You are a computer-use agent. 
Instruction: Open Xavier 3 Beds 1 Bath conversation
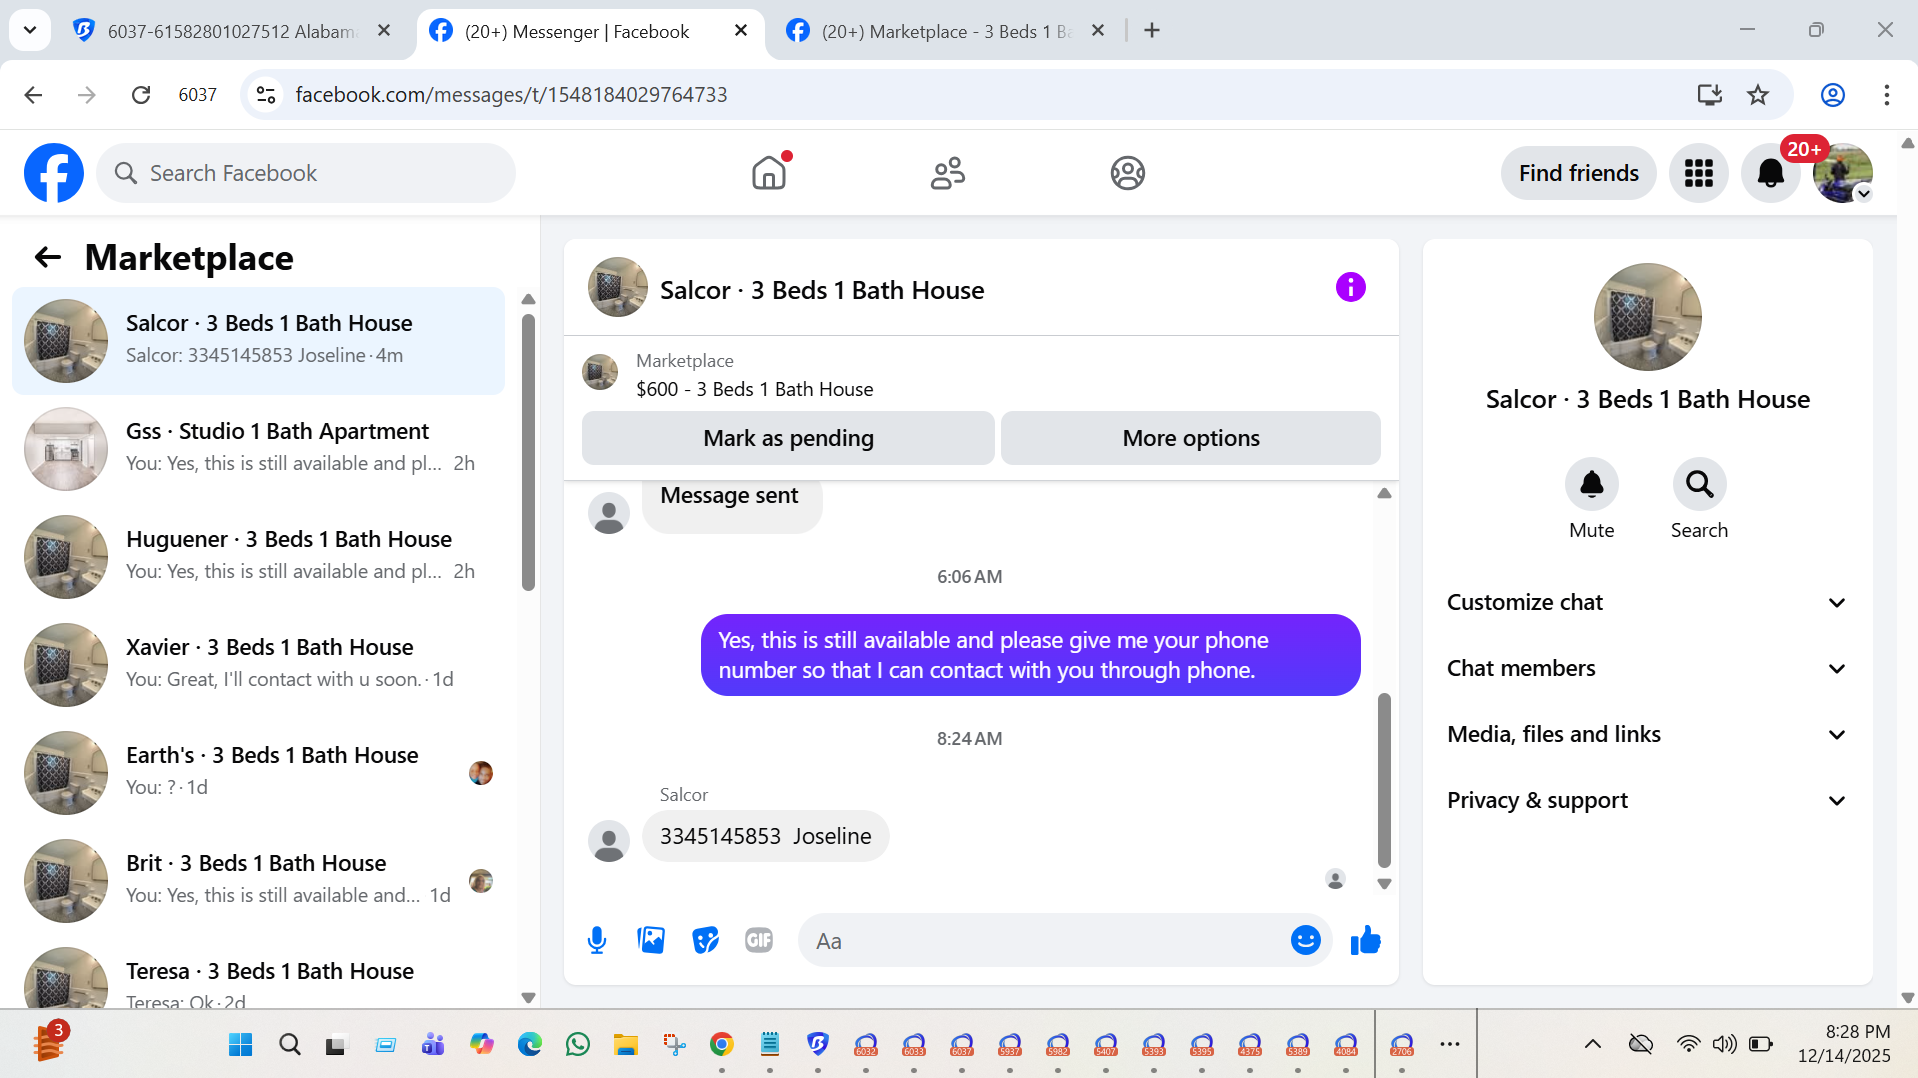258,664
